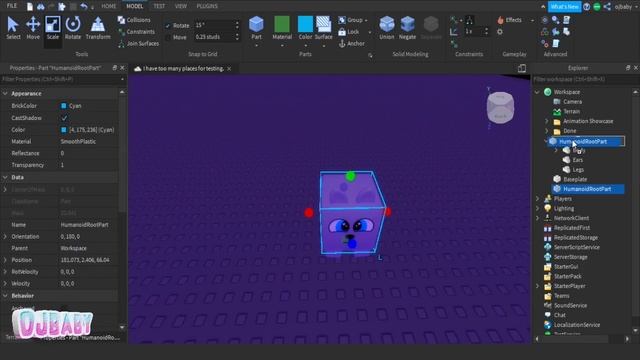Toggle Constraints mode

pyautogui.click(x=136, y=32)
